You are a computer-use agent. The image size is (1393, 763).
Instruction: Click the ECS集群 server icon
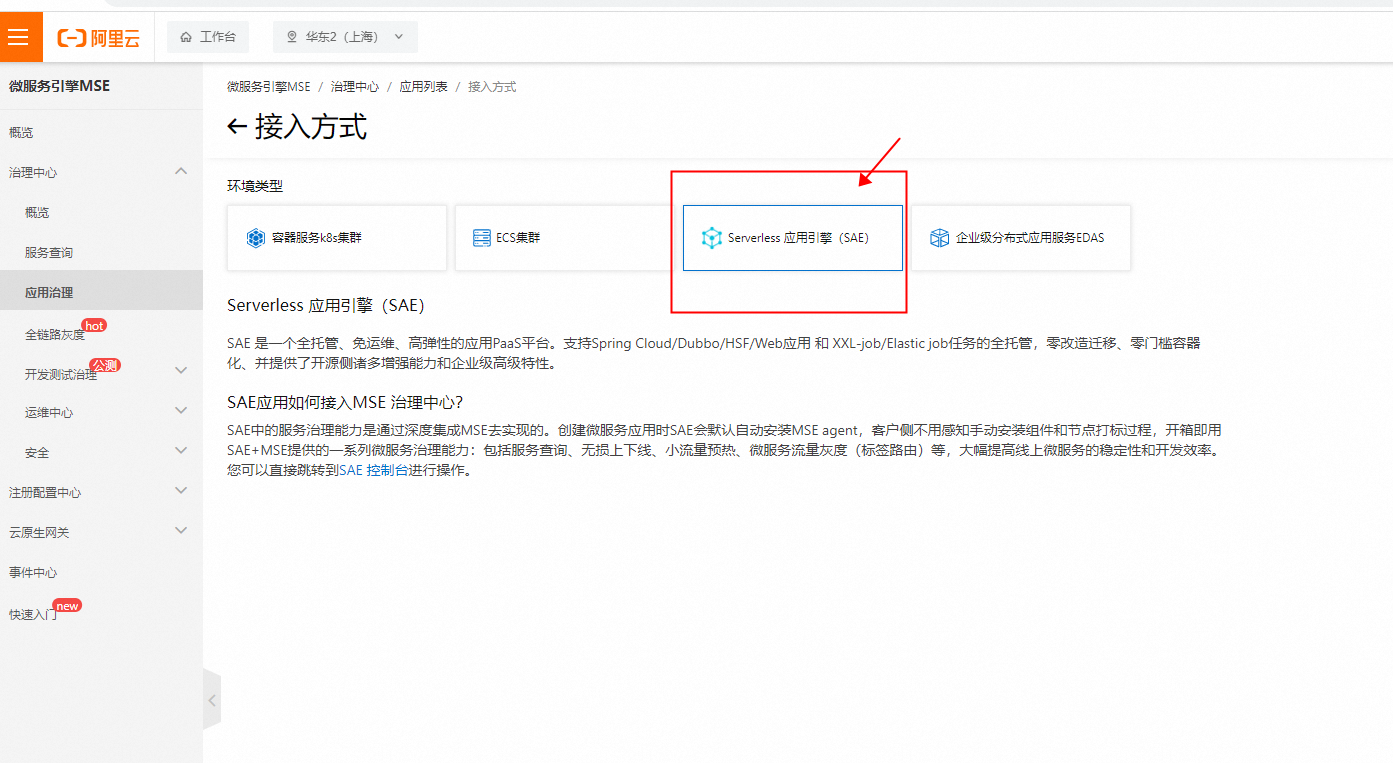pos(482,238)
